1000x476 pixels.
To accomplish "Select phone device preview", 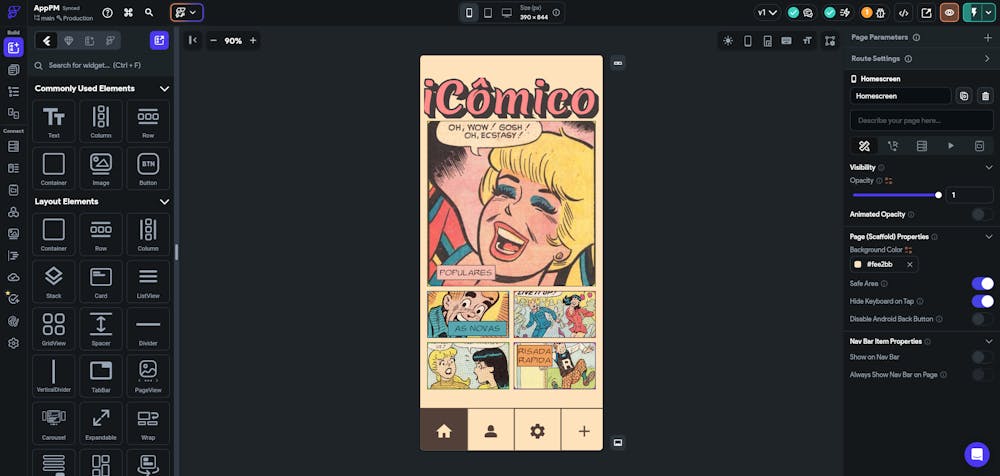I will (470, 13).
